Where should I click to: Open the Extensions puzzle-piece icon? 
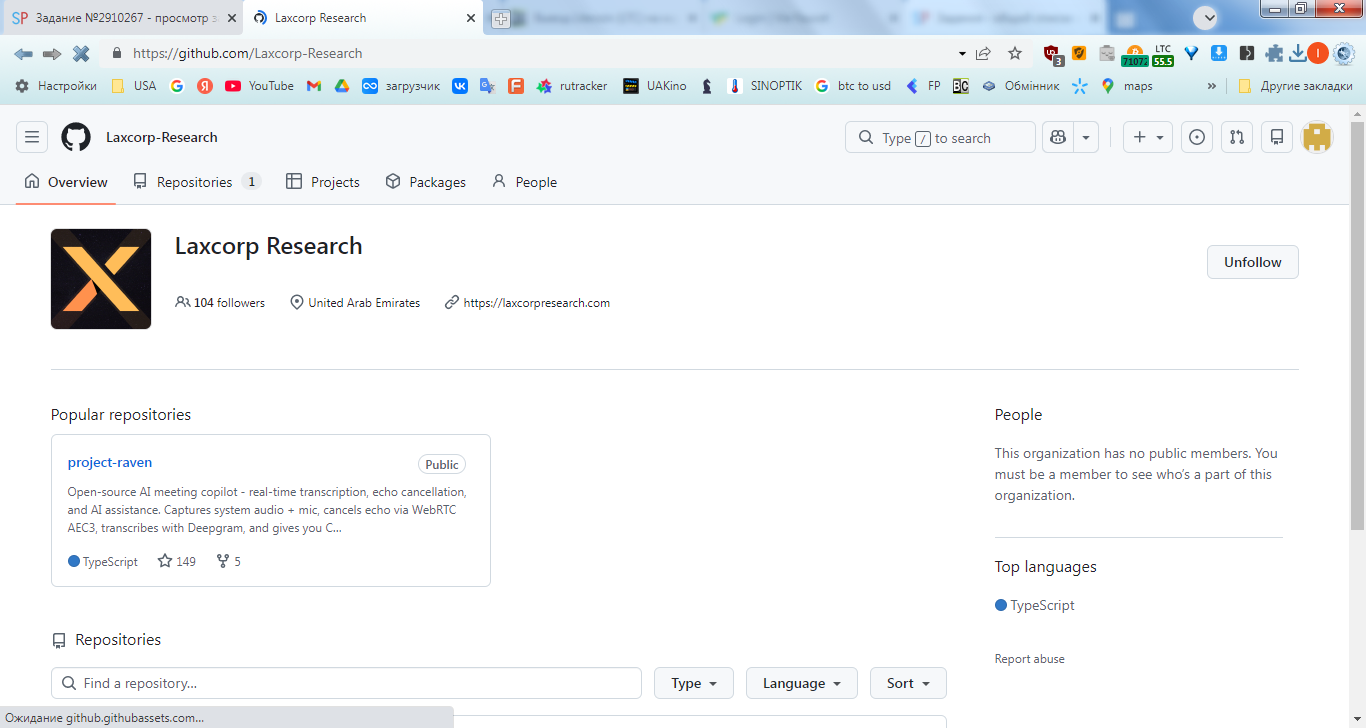(1274, 54)
